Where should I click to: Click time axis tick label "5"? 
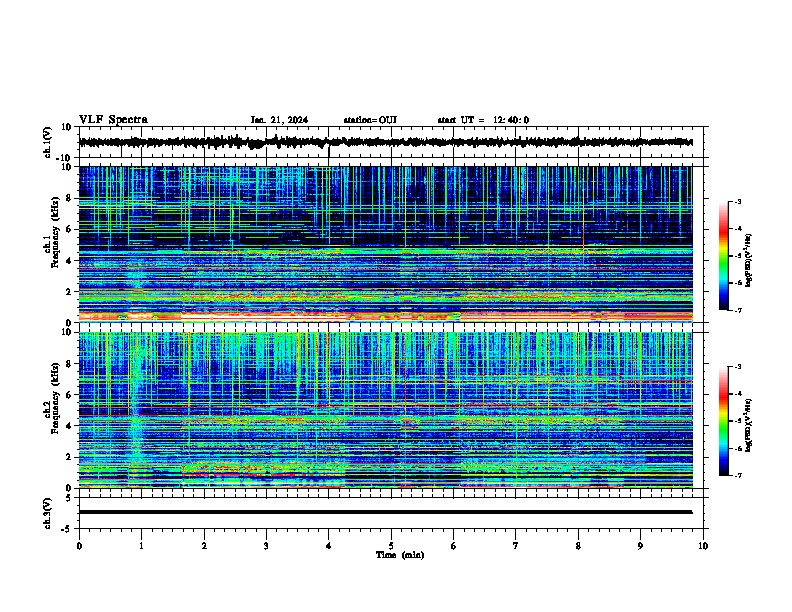click(391, 546)
